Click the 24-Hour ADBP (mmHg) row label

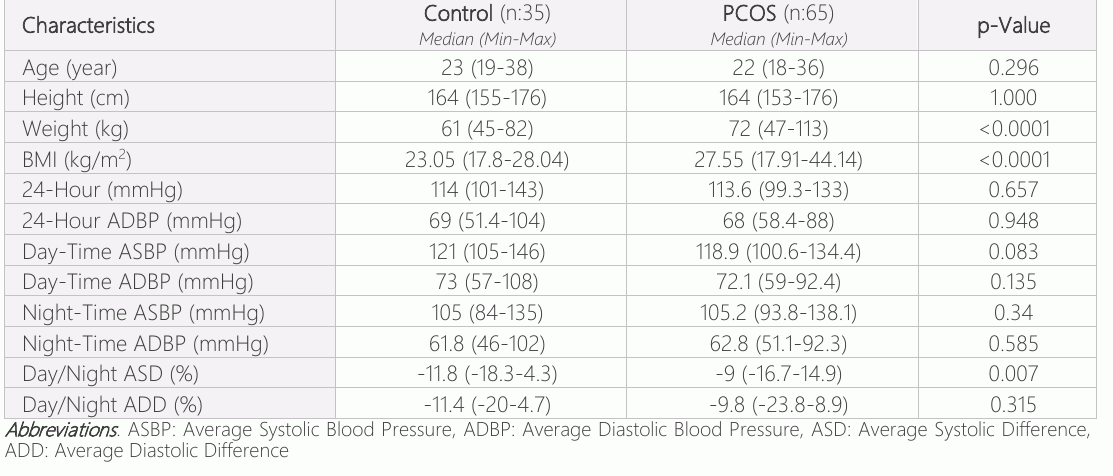(x=132, y=221)
